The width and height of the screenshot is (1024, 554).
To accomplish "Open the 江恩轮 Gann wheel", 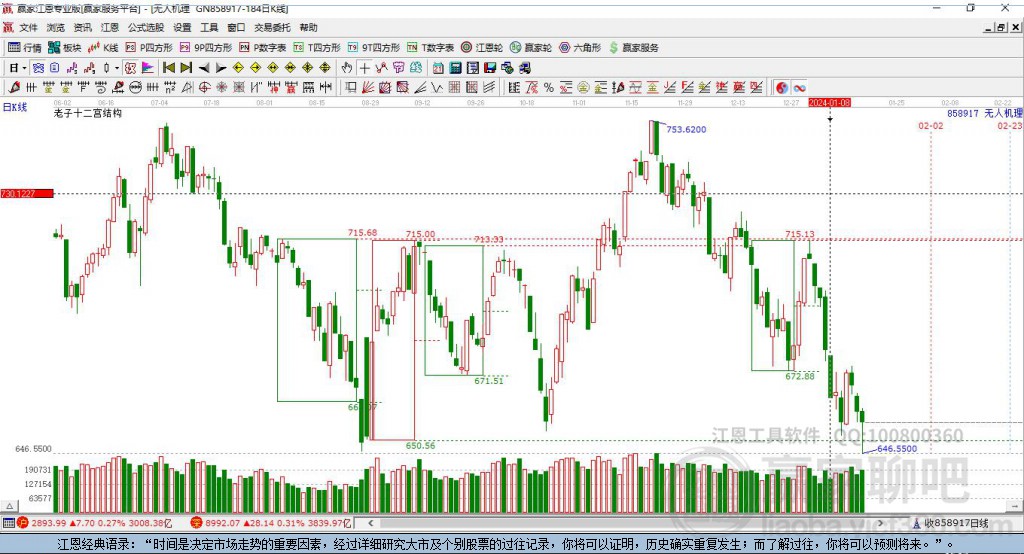I will tap(482, 48).
